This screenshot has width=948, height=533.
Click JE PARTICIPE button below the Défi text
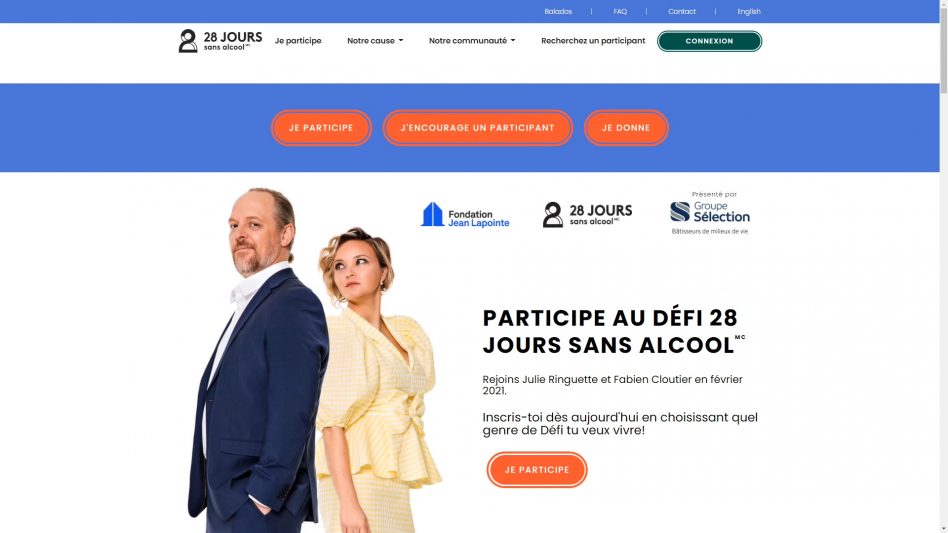point(537,470)
